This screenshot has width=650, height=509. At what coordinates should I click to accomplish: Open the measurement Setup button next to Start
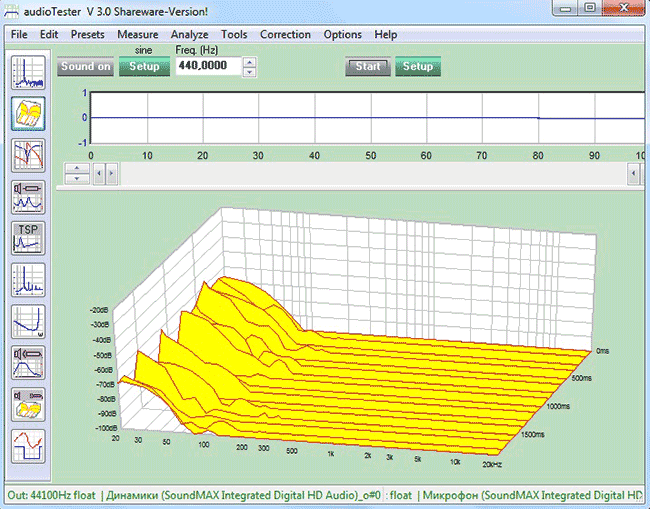pos(418,67)
